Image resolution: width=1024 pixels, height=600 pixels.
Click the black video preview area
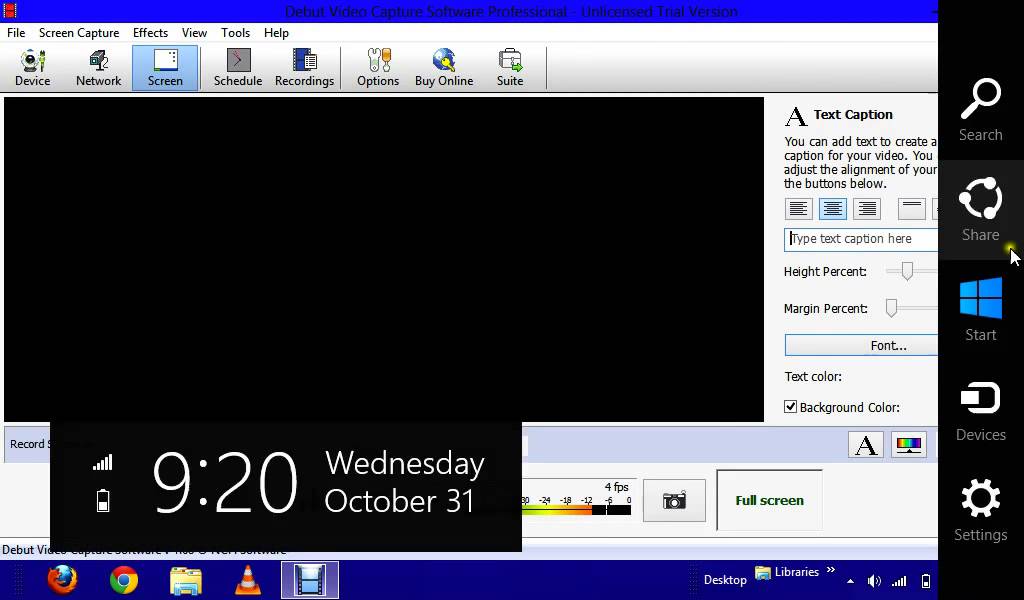[x=384, y=259]
